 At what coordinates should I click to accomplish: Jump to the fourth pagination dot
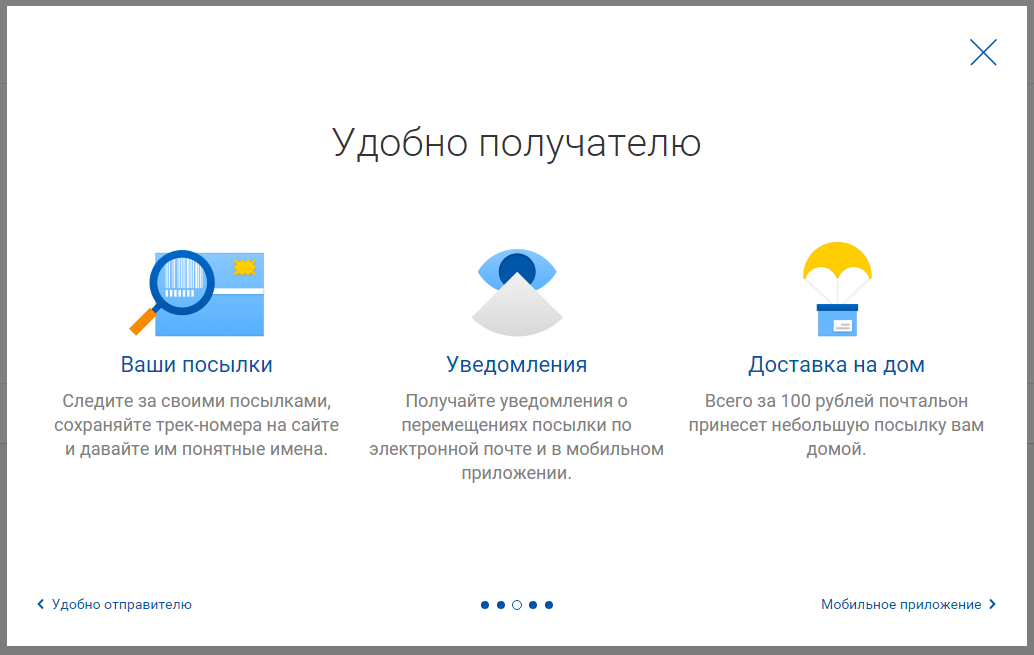tap(533, 605)
